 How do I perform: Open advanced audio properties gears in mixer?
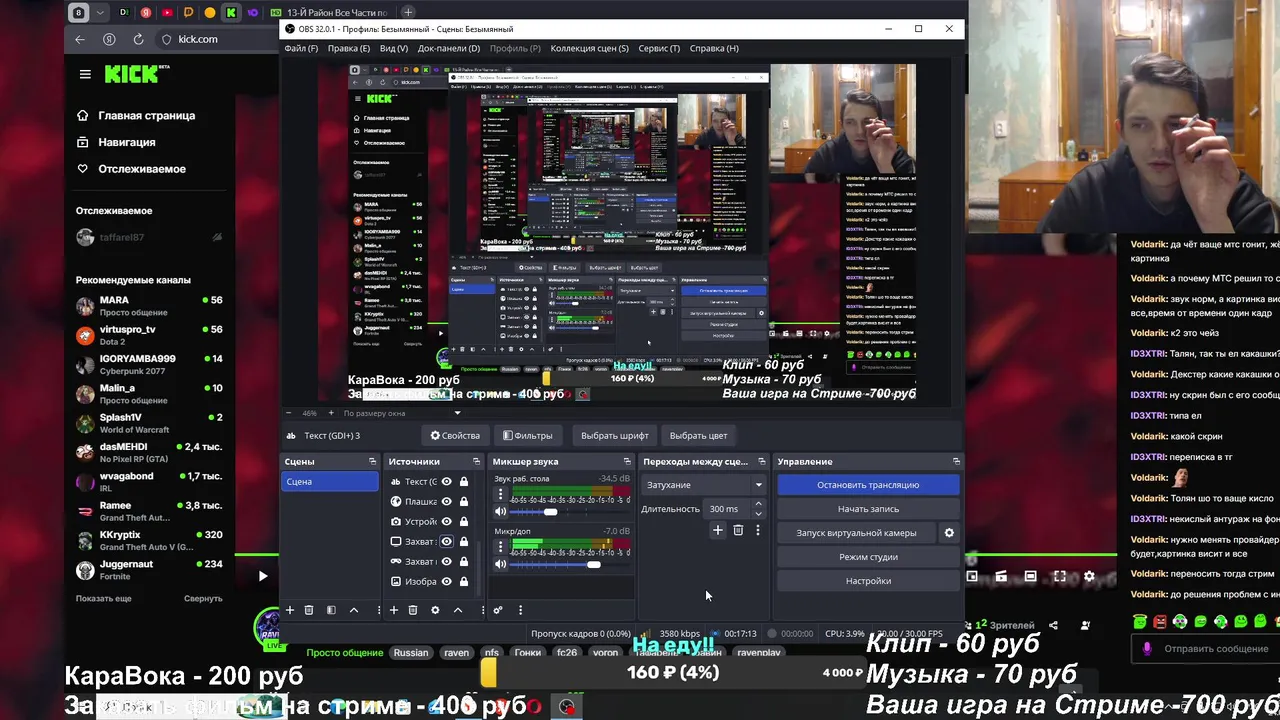[x=497, y=610]
